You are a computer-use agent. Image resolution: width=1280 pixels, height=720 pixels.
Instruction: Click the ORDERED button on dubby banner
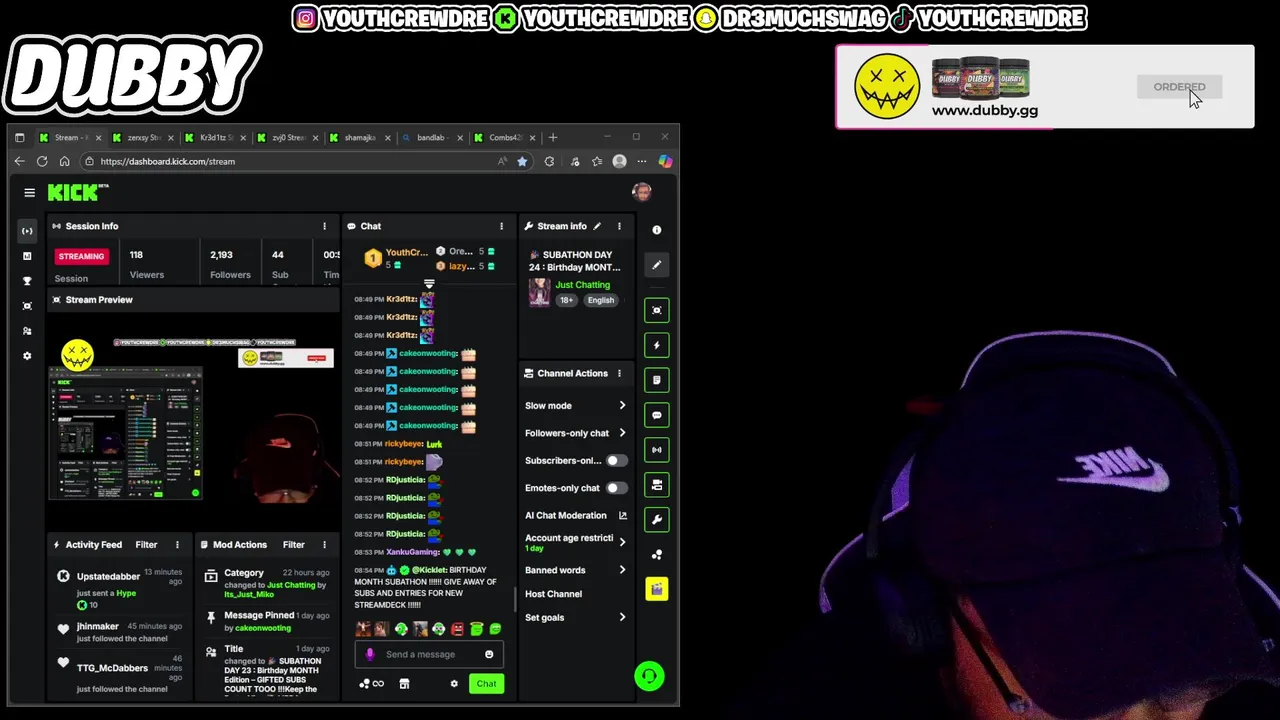pos(1179,87)
